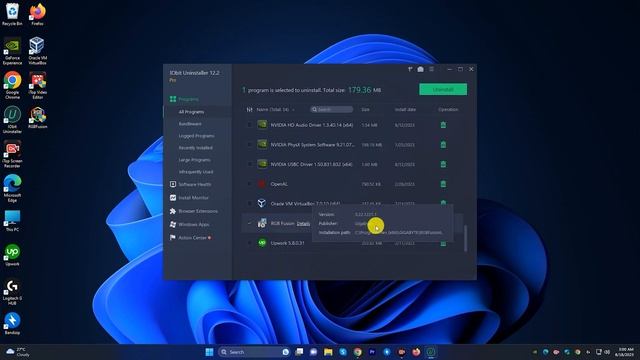
Task: Open Premiere Pro from taskbar
Action: coord(372,352)
